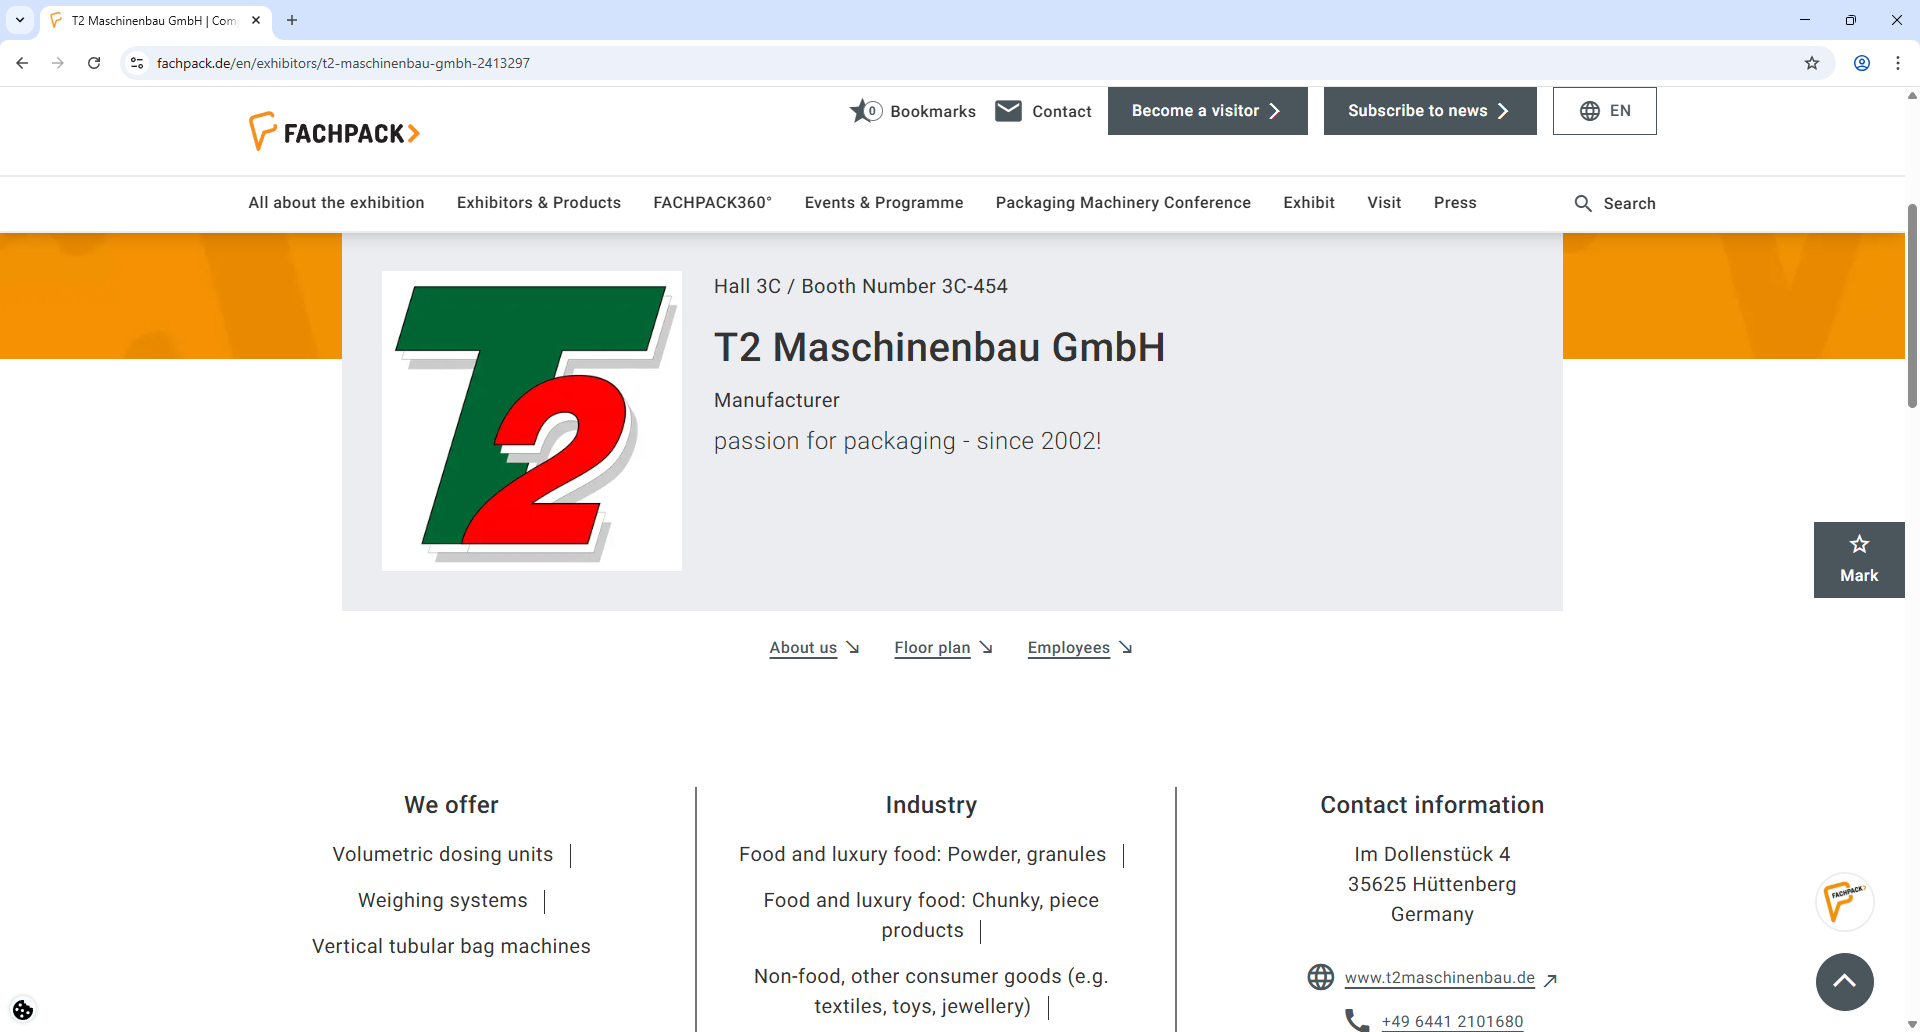The height and width of the screenshot is (1032, 1920).
Task: Click the globe icon beside the website link
Action: tap(1321, 977)
